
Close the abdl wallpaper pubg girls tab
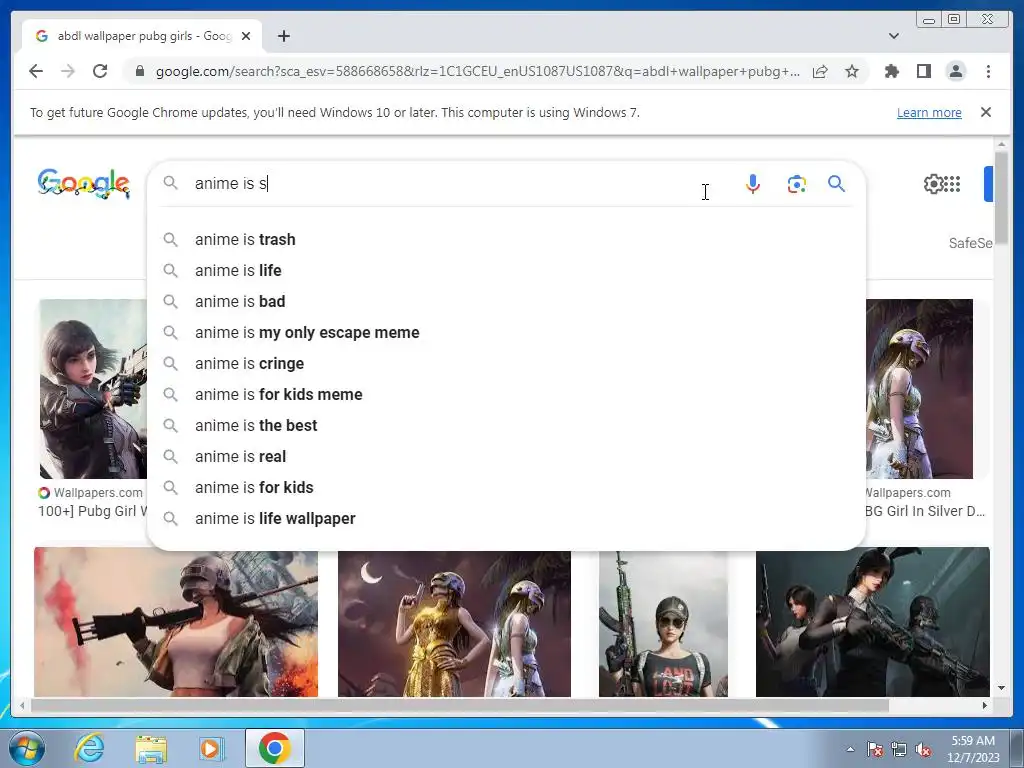246,36
